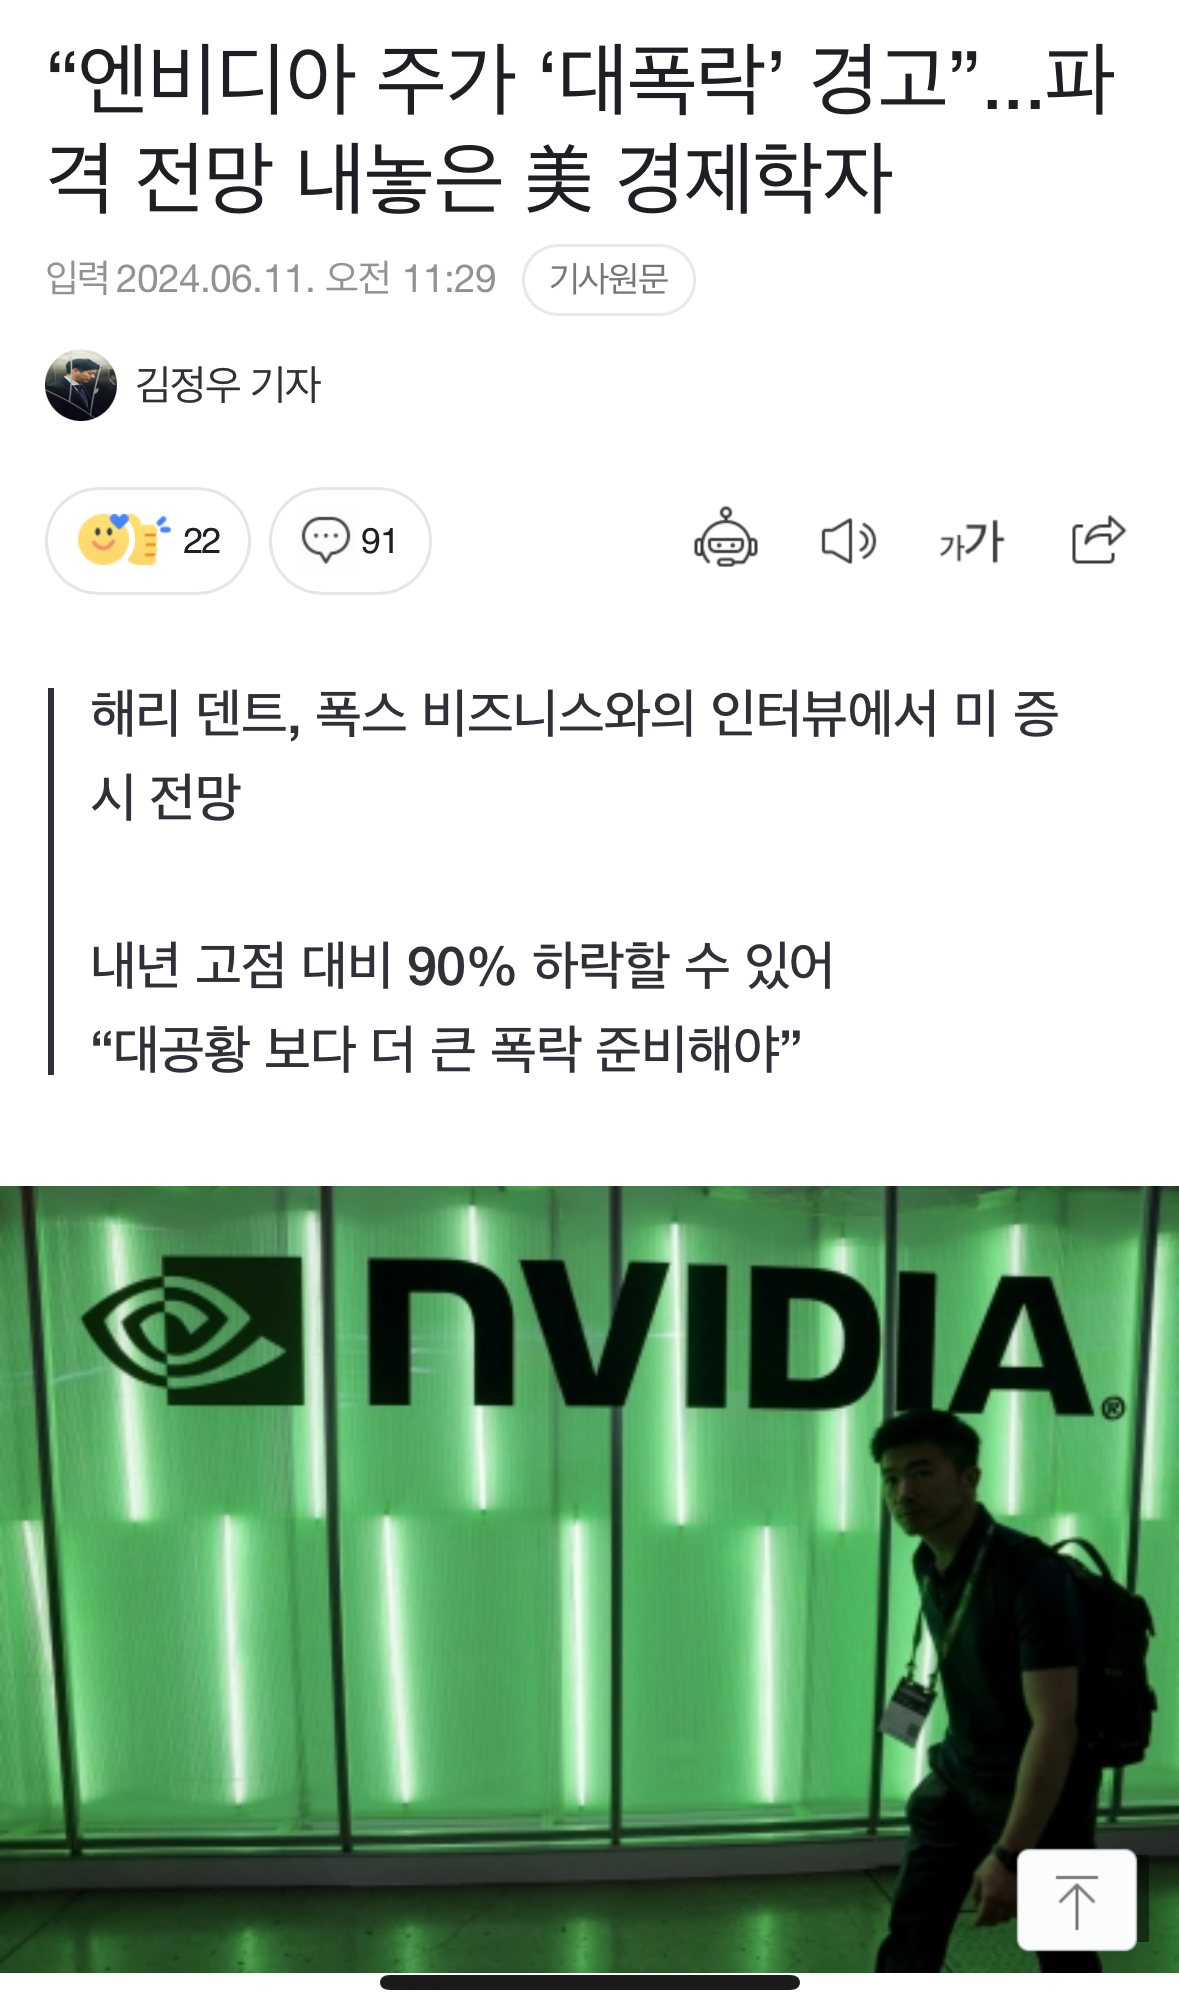Image resolution: width=1179 pixels, height=2014 pixels.
Task: Tap the line 내년 고점 대비 90% 하락할 수 있어
Action: (x=462, y=966)
